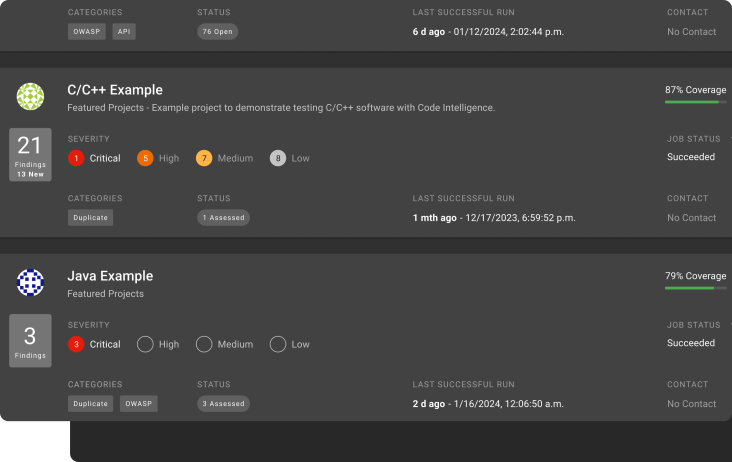Select the API category tag
Image resolution: width=732 pixels, height=462 pixels.
[x=123, y=31]
